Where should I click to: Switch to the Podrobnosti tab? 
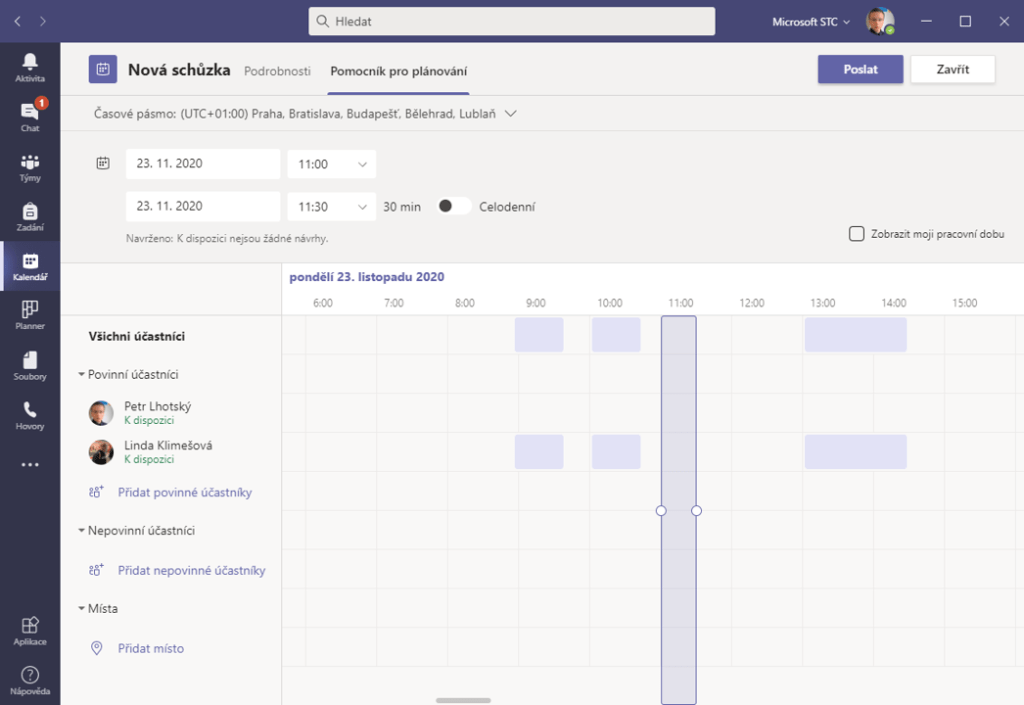(x=277, y=71)
